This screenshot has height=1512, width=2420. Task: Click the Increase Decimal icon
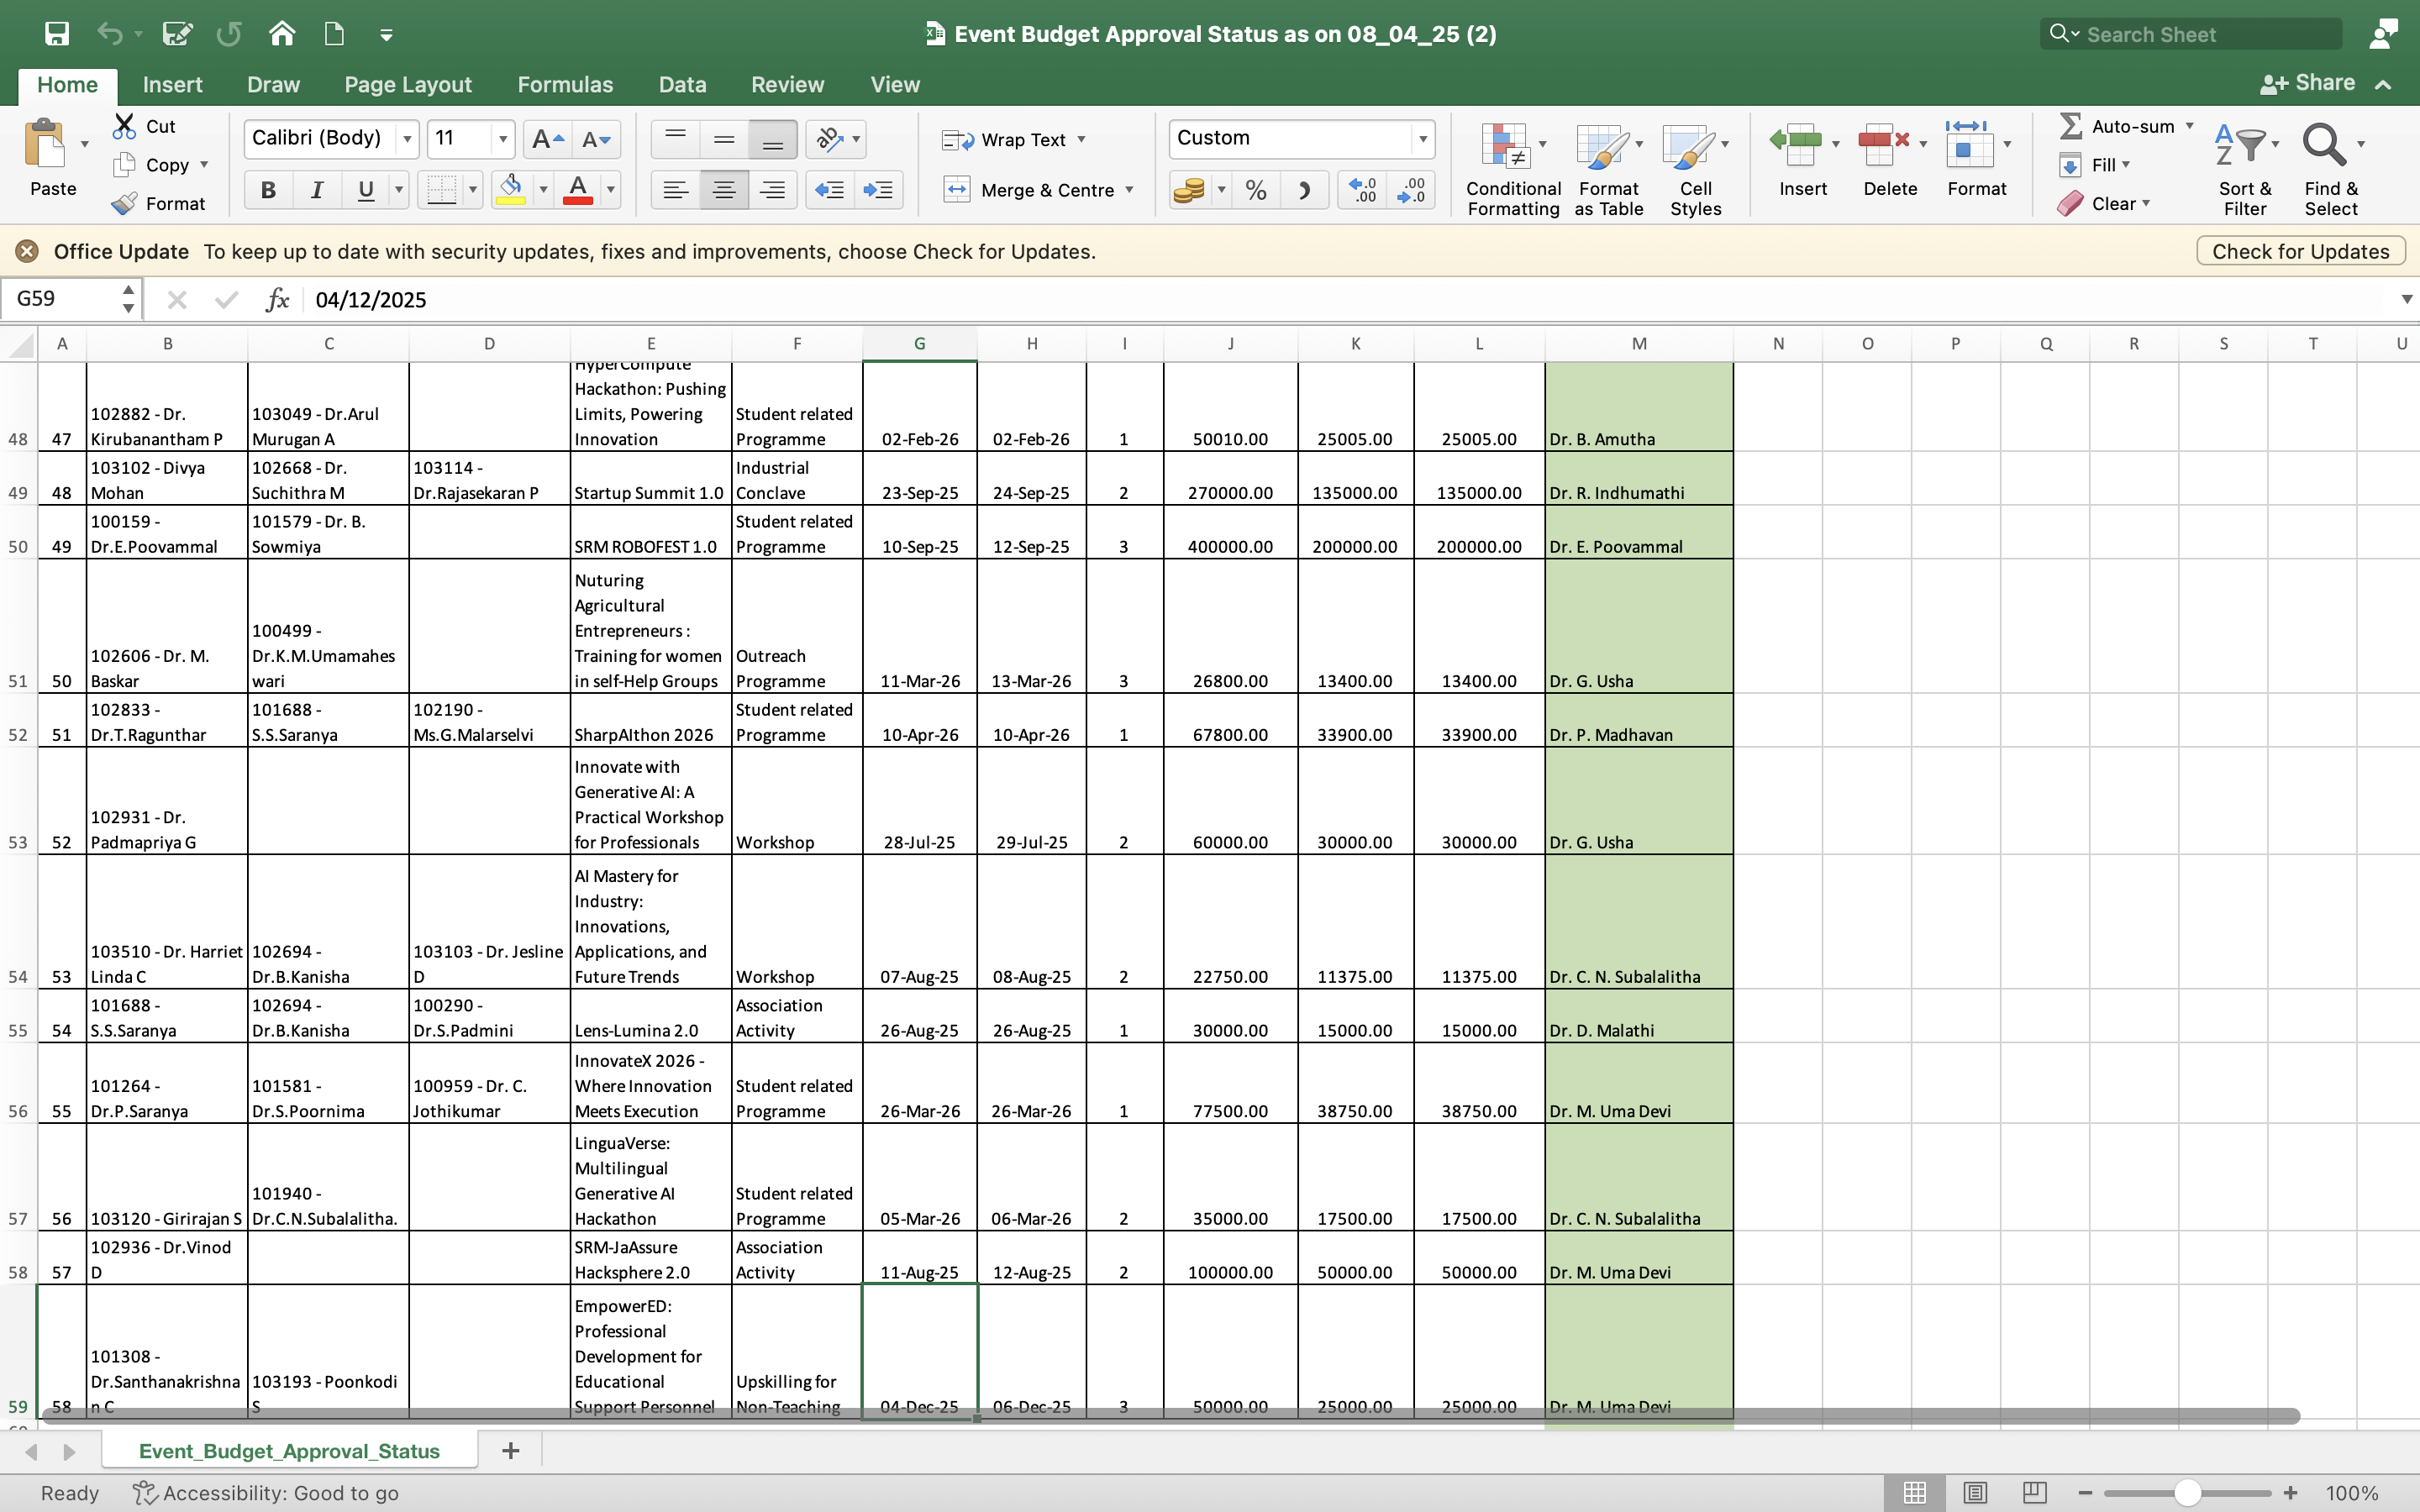tap(1363, 190)
